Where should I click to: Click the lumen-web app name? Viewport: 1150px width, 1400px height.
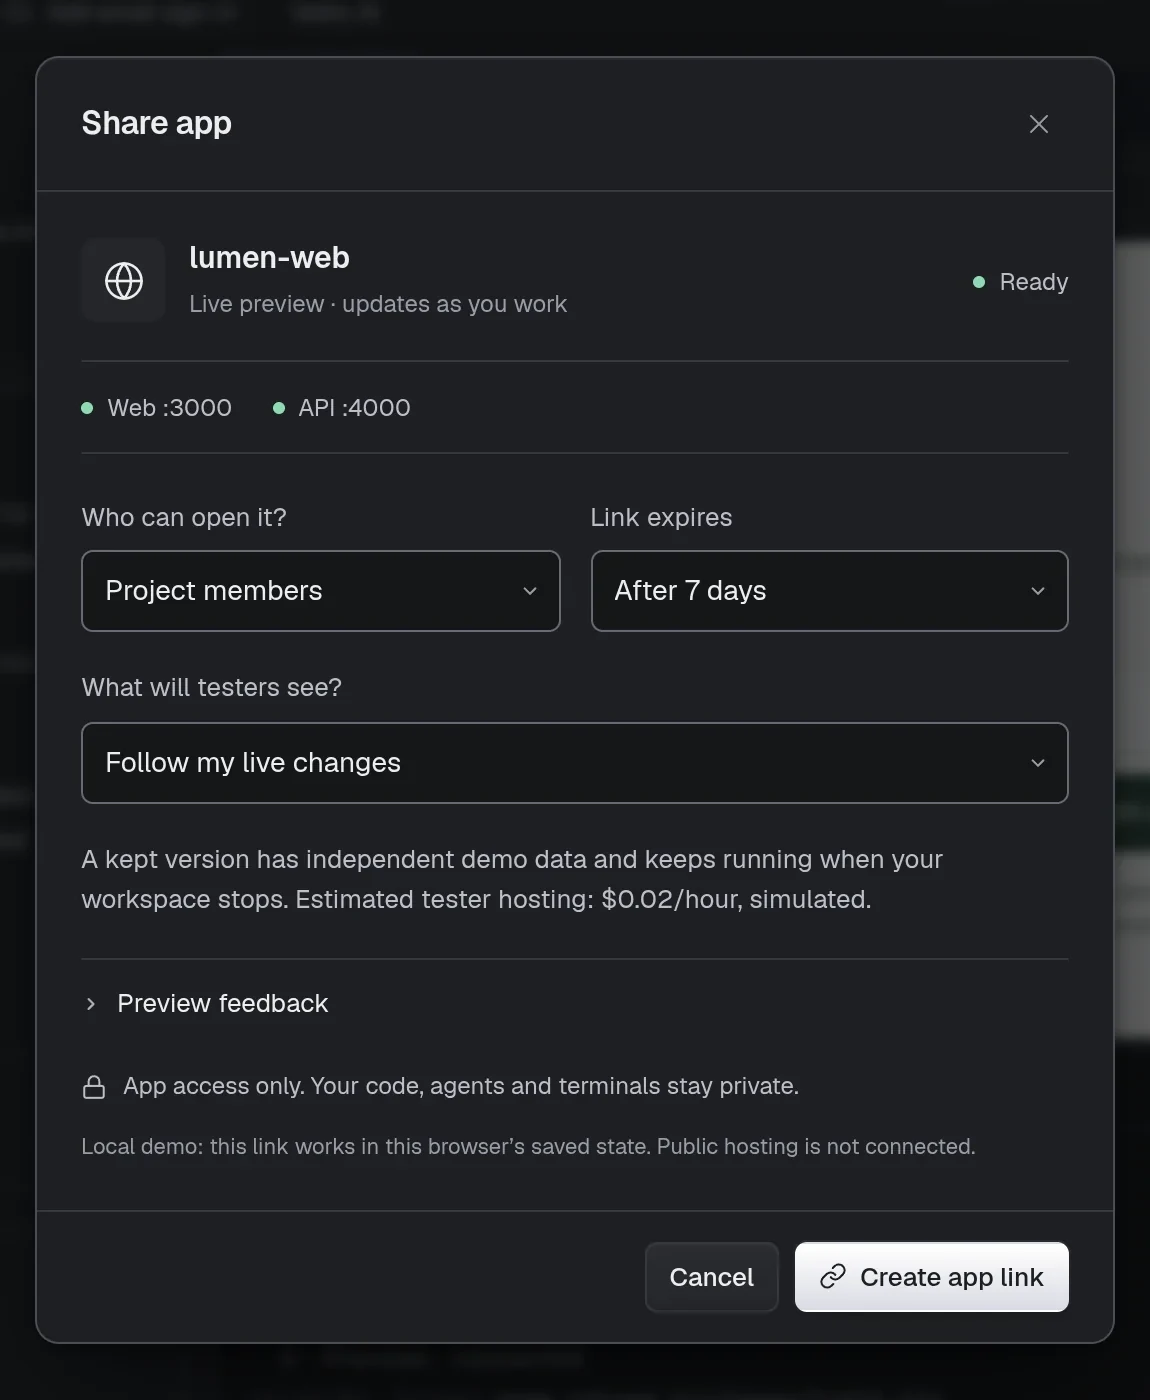[x=270, y=258]
